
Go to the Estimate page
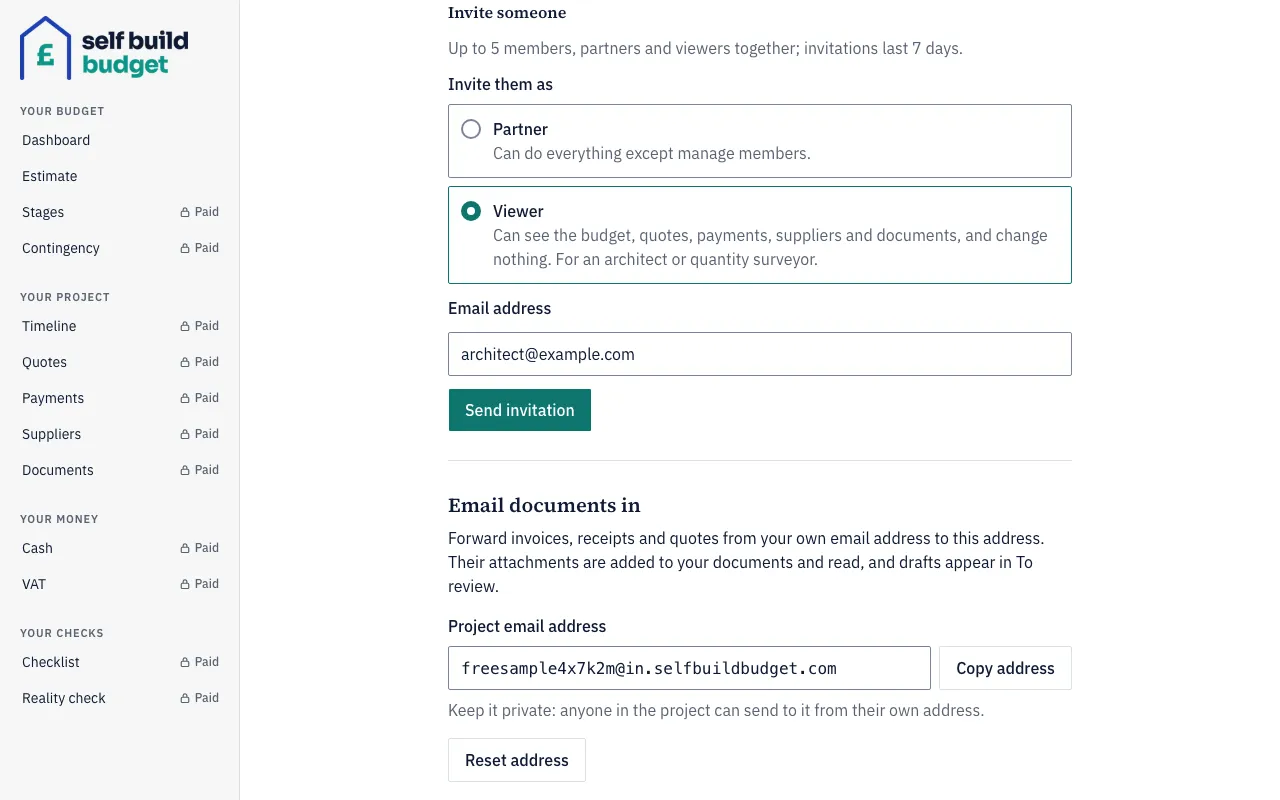tap(120, 176)
